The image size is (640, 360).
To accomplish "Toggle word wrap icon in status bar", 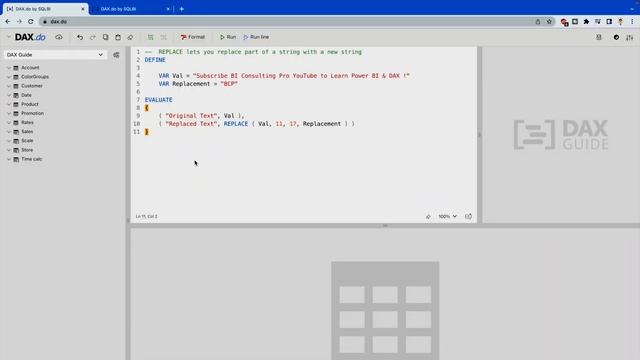I will [468, 216].
